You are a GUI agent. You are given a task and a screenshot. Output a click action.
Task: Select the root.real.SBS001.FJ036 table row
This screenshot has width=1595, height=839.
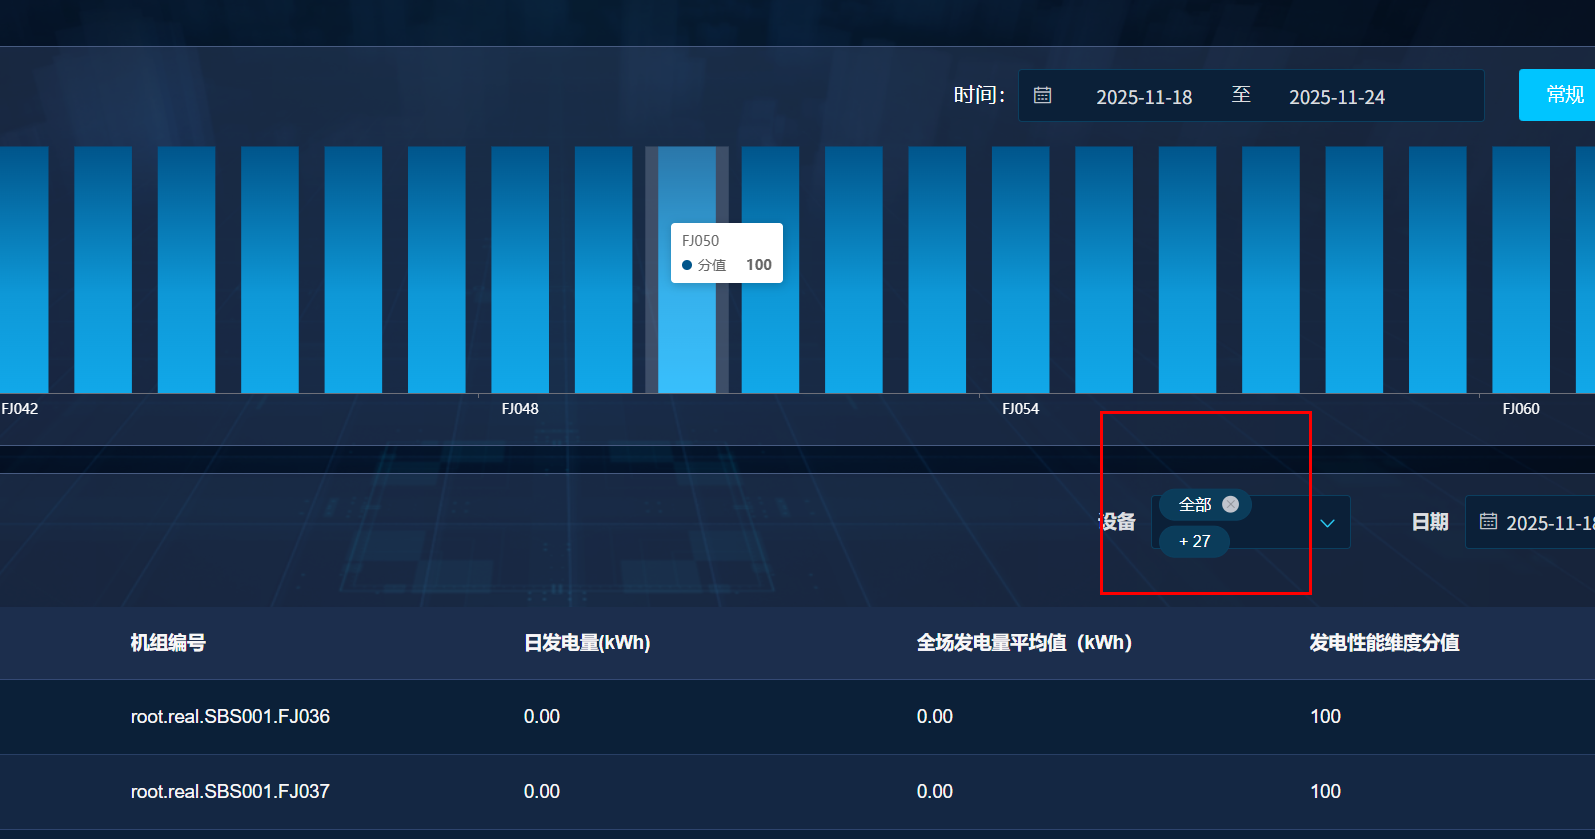tap(230, 717)
